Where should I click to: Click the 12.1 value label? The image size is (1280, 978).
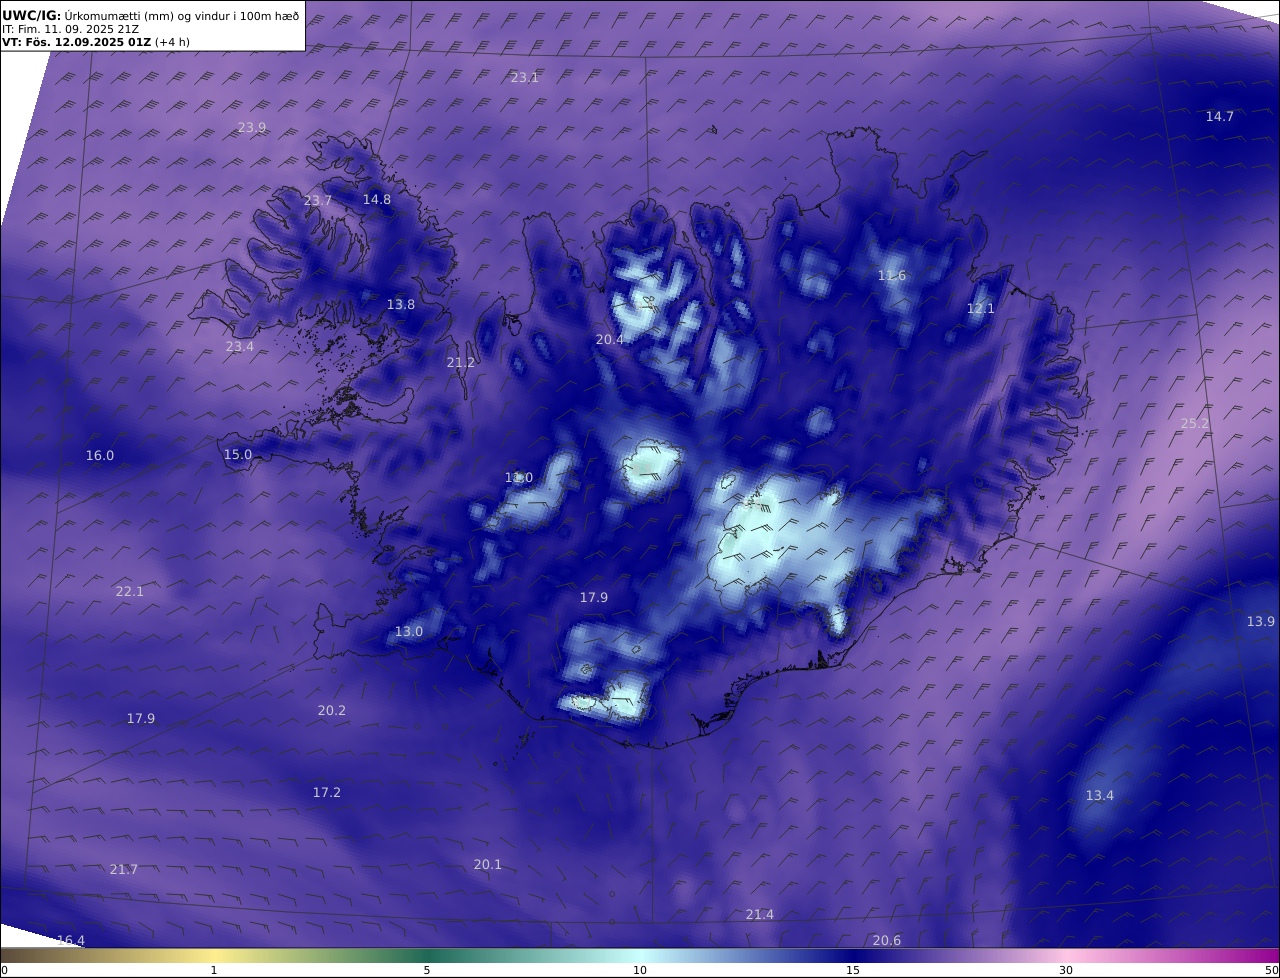click(x=981, y=308)
